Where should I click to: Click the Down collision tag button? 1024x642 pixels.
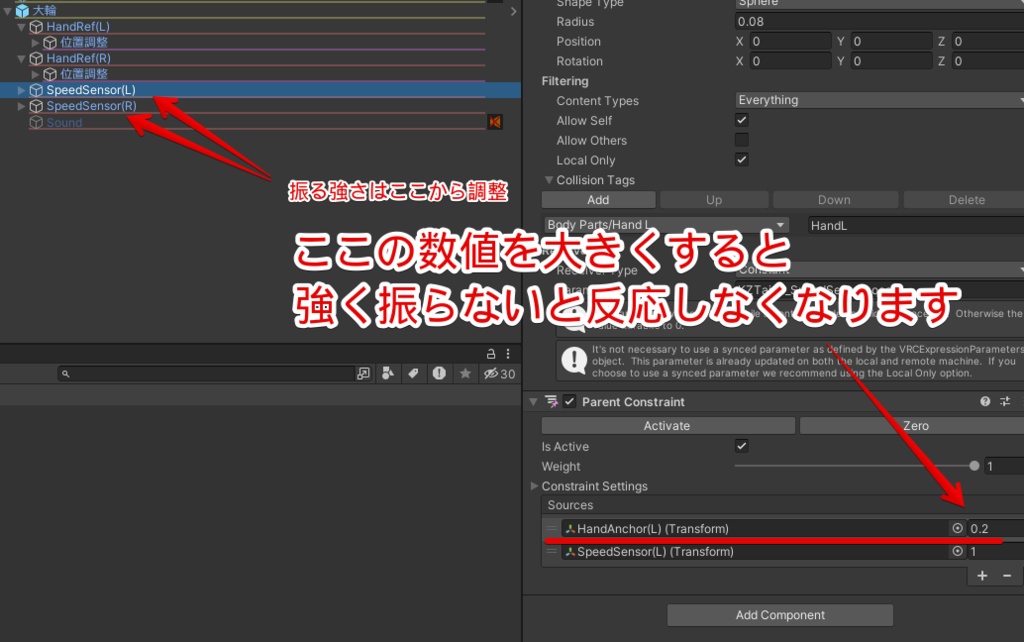pyautogui.click(x=835, y=200)
